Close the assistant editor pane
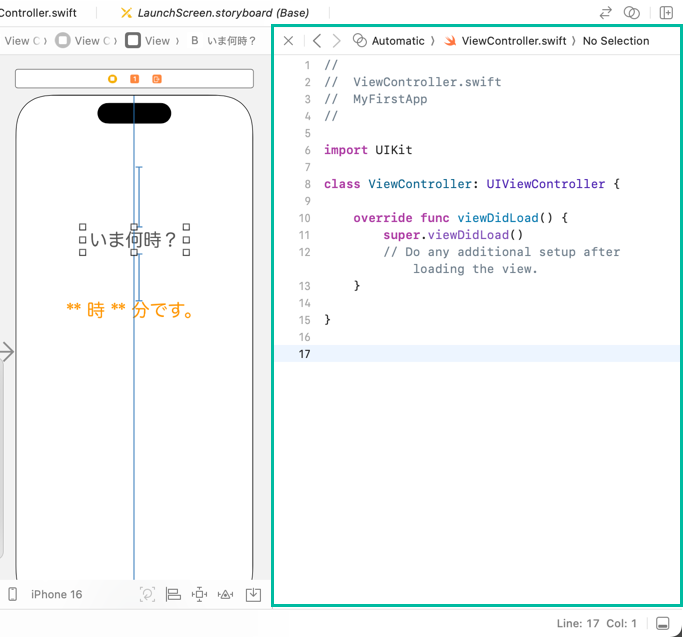The height and width of the screenshot is (637, 683). (x=288, y=41)
